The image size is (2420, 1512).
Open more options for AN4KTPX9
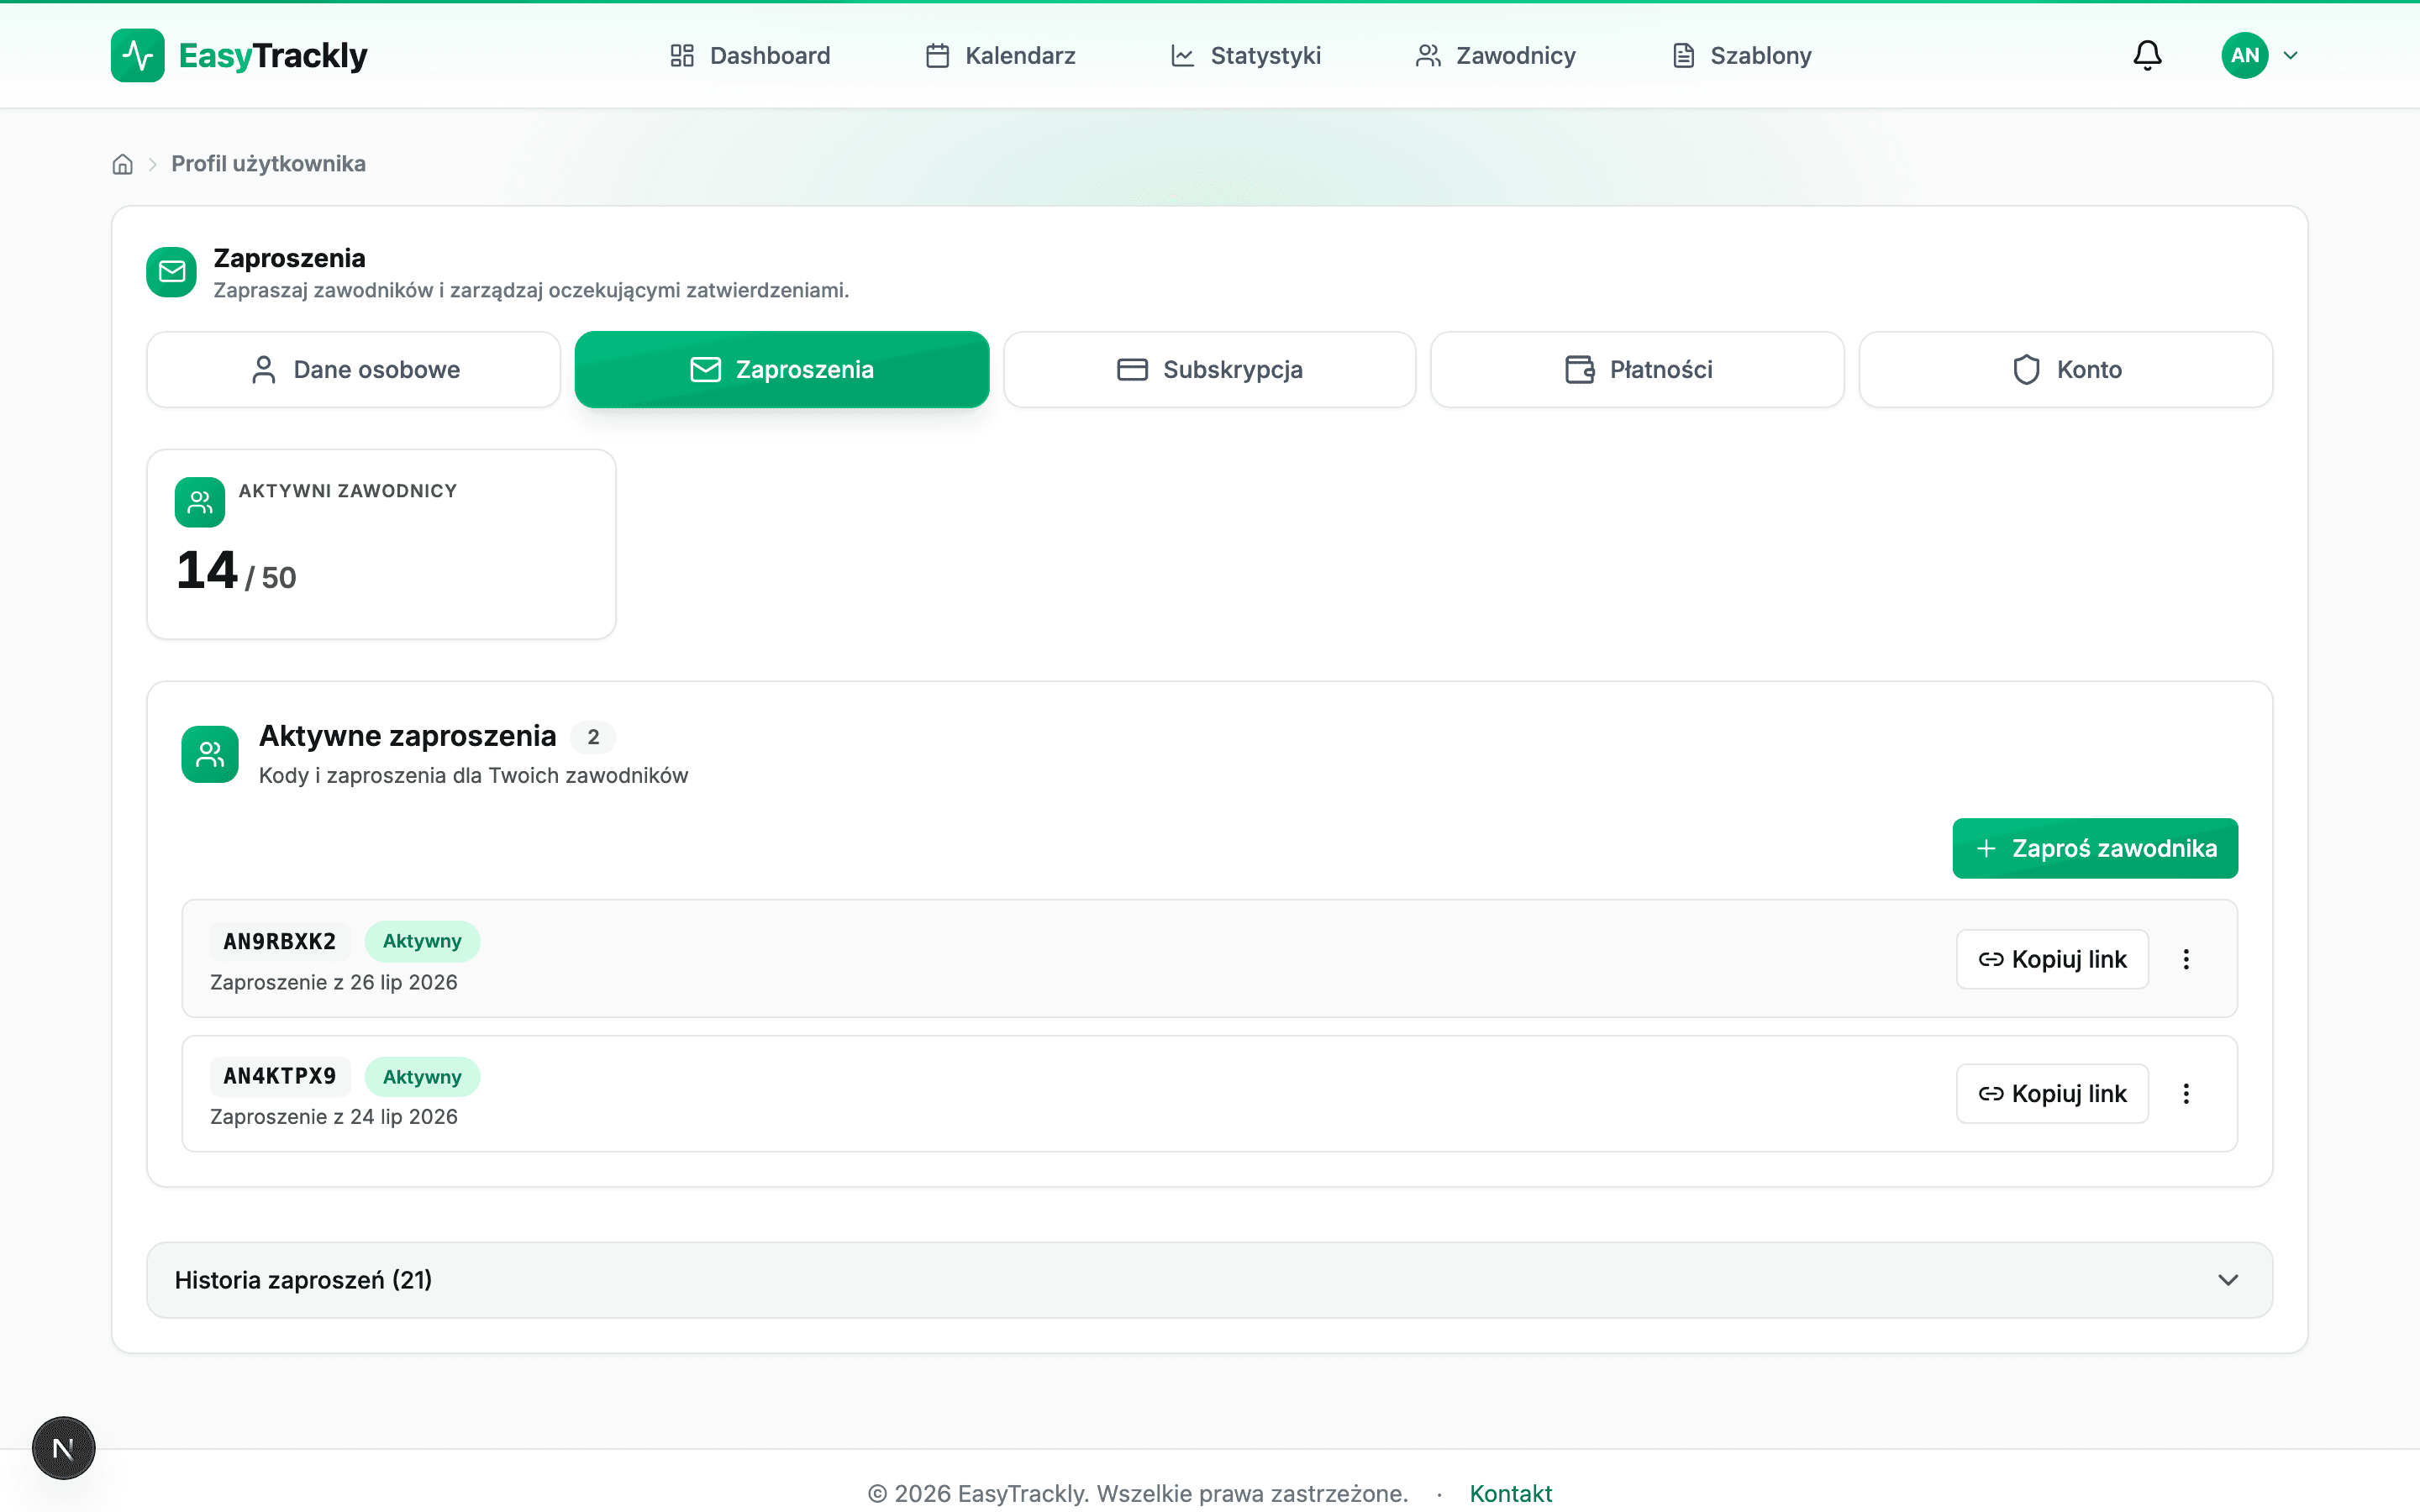[x=2186, y=1094]
